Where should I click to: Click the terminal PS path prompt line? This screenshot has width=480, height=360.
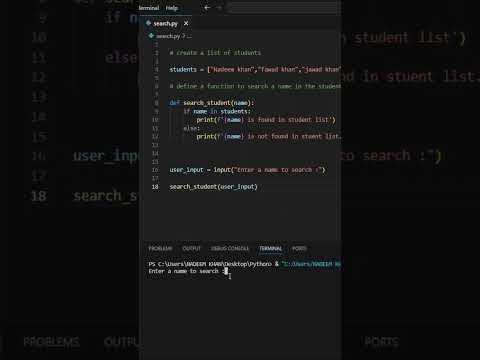[244, 264]
